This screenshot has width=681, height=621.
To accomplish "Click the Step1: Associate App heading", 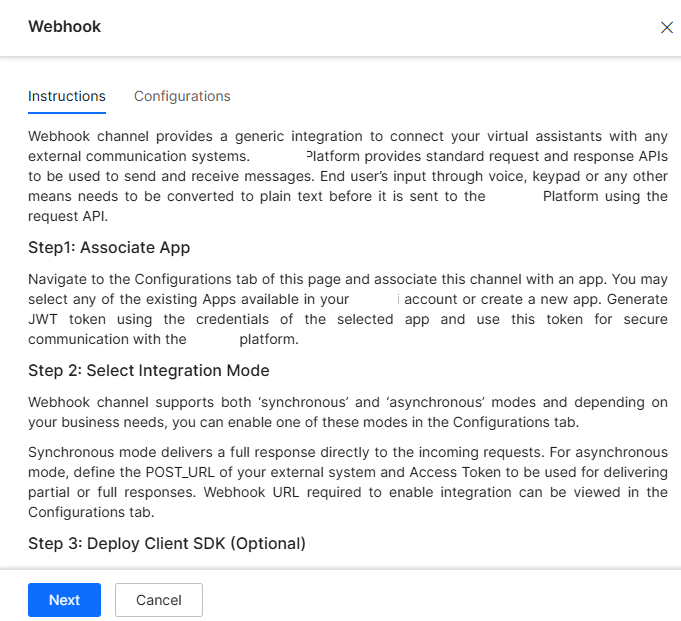I will pos(109,247).
